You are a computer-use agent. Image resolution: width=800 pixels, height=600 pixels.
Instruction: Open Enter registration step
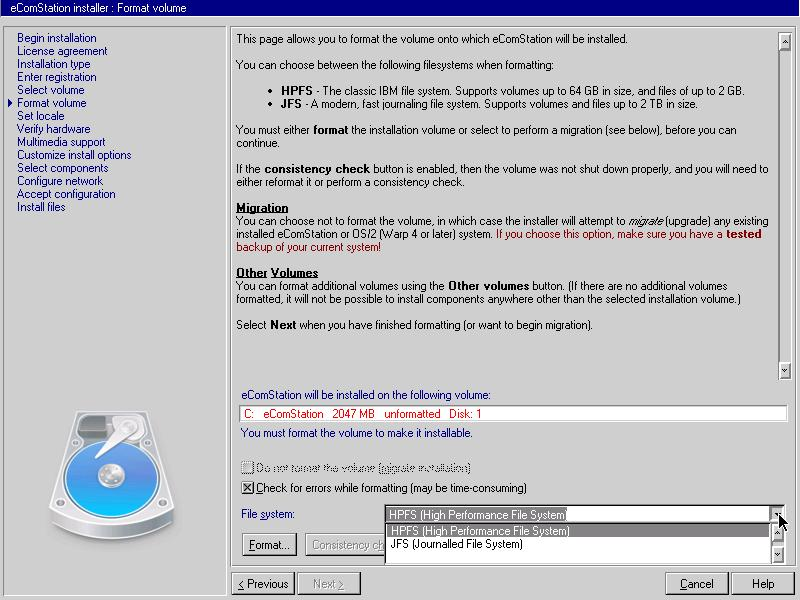pyautogui.click(x=57, y=77)
